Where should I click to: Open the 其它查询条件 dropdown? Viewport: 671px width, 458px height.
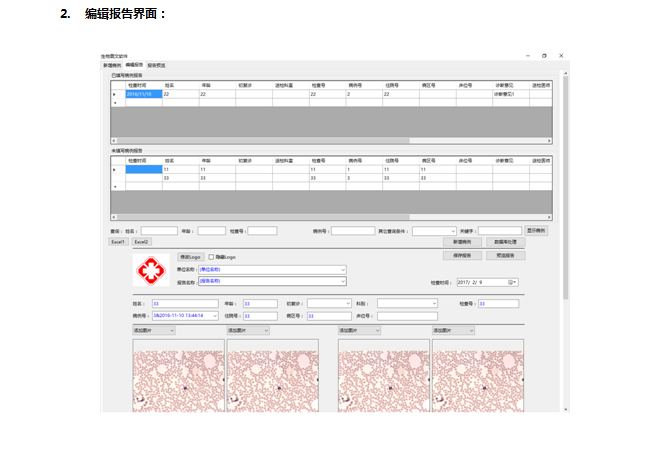pyautogui.click(x=452, y=230)
